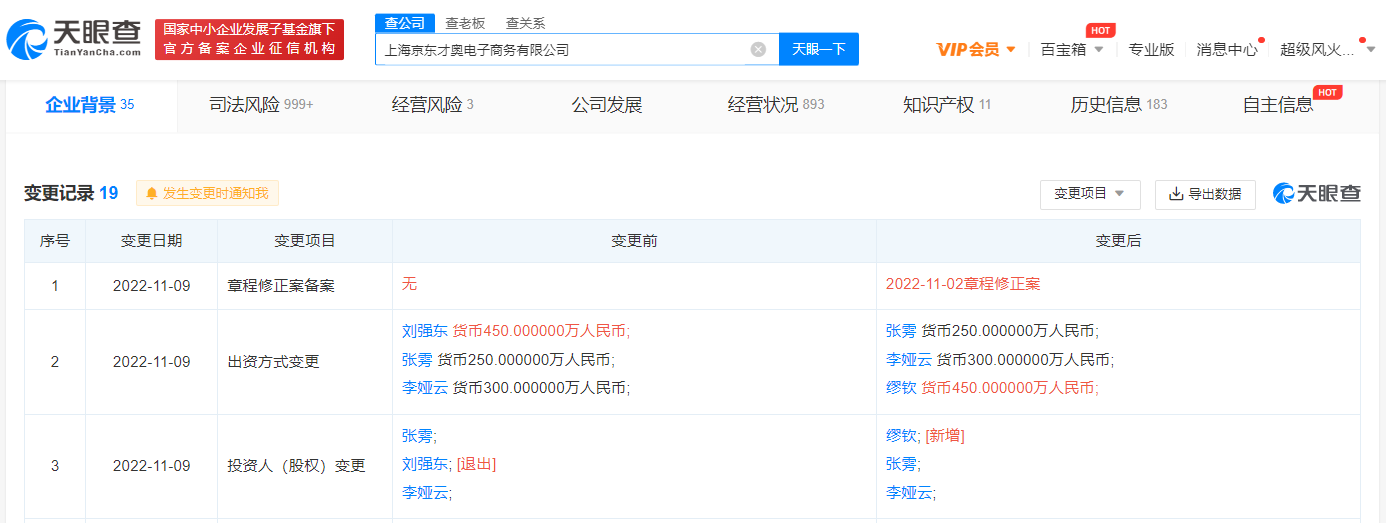Open the 经营风险 tab
The image size is (1386, 523).
tap(432, 105)
